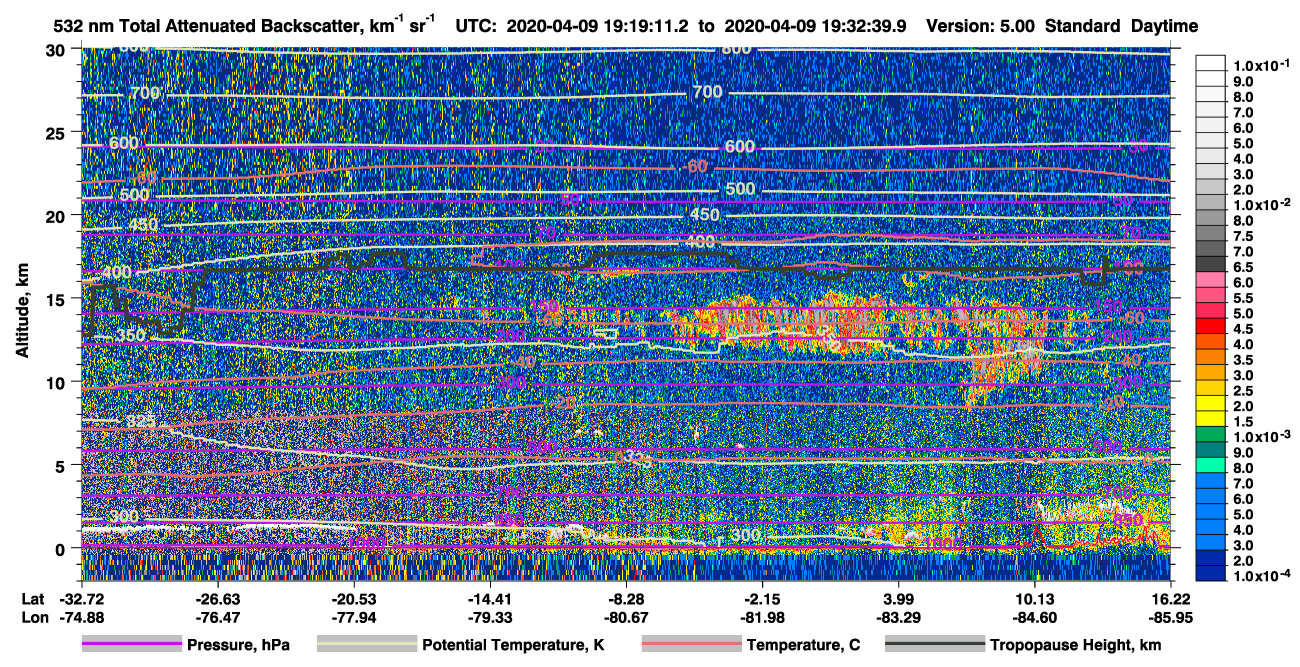Click the word 'Daytime' in the title
The width and height of the screenshot is (1300, 667).
point(1164,26)
